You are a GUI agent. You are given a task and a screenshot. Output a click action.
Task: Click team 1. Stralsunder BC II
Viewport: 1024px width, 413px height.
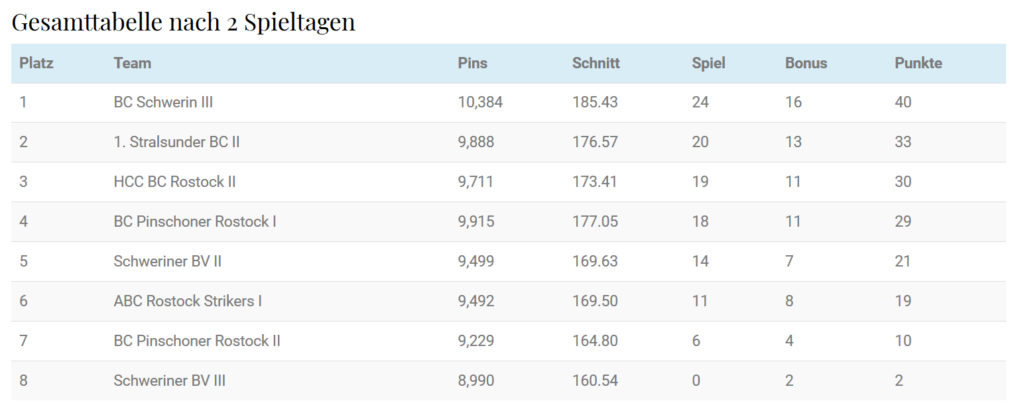176,142
